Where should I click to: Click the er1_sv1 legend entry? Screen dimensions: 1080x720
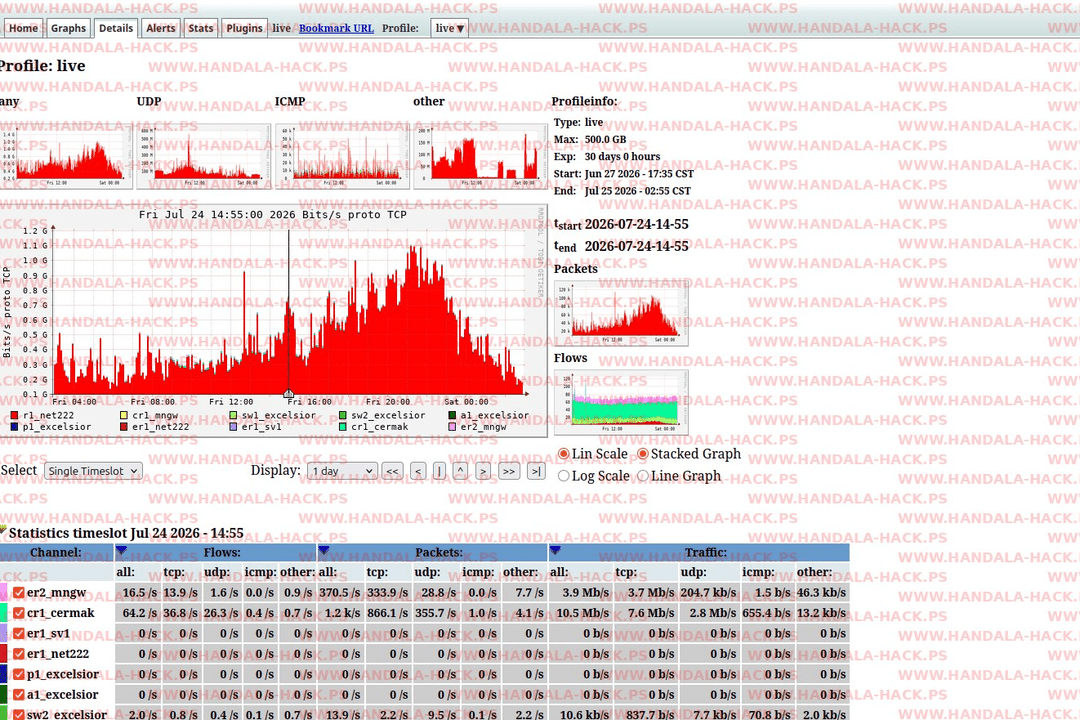tap(255, 427)
